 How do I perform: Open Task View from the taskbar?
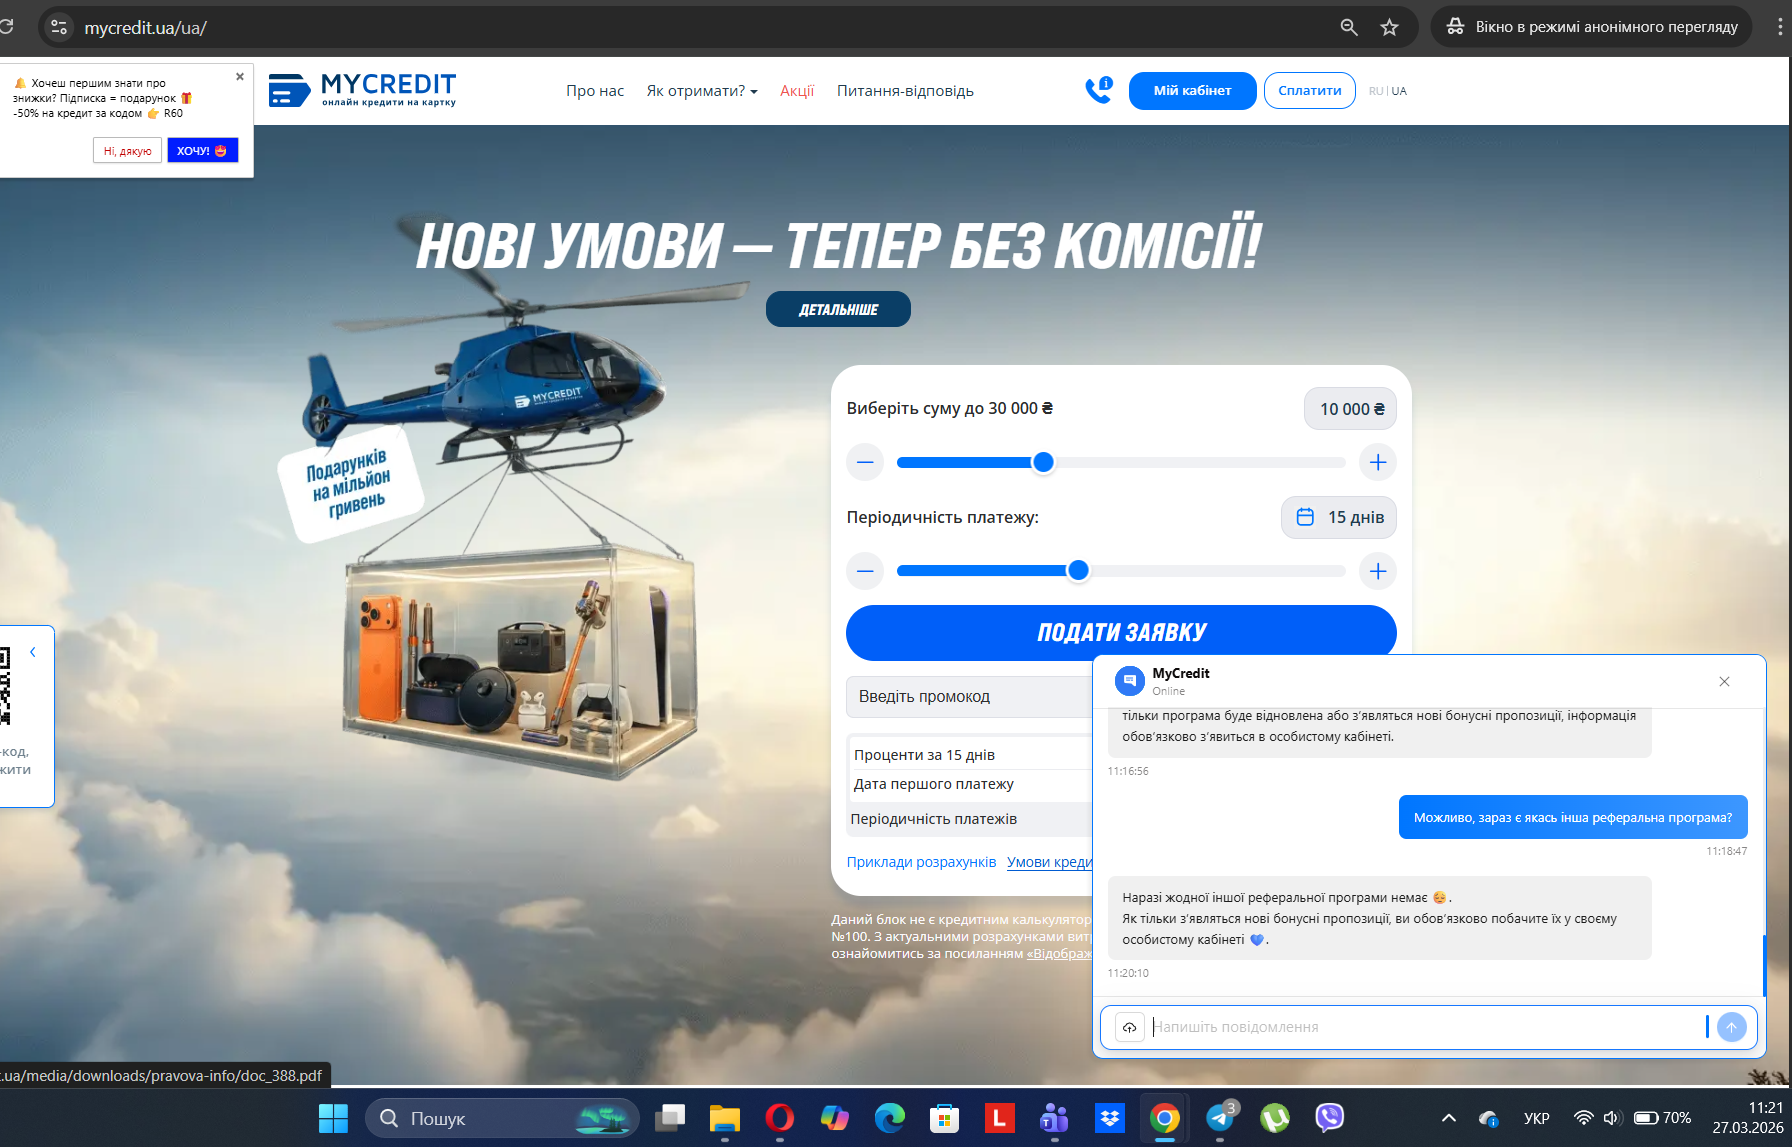click(x=670, y=1118)
